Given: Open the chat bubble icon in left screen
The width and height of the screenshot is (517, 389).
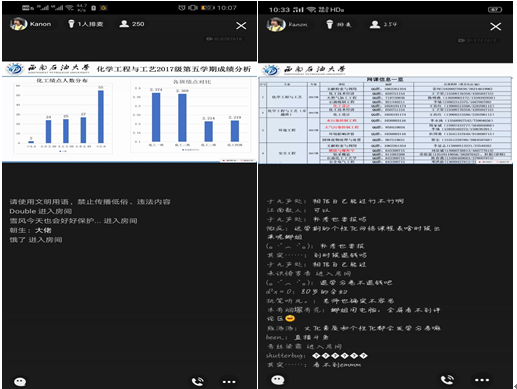Looking at the screenshot, I should click(x=20, y=381).
